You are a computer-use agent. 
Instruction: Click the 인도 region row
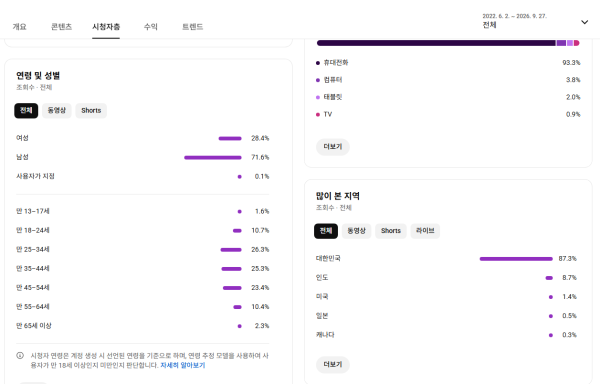[446, 278]
